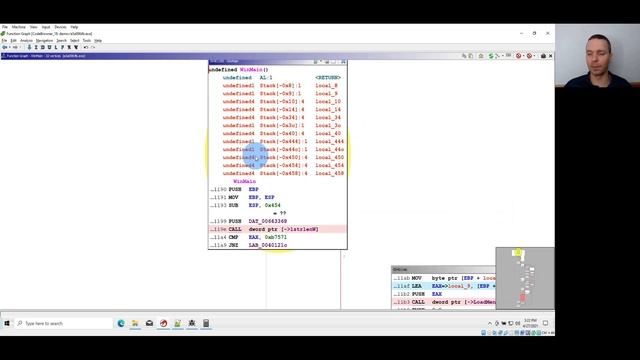Open Ghidra Edit menu
The width and height of the screenshot is (640, 360).
click(x=13, y=41)
